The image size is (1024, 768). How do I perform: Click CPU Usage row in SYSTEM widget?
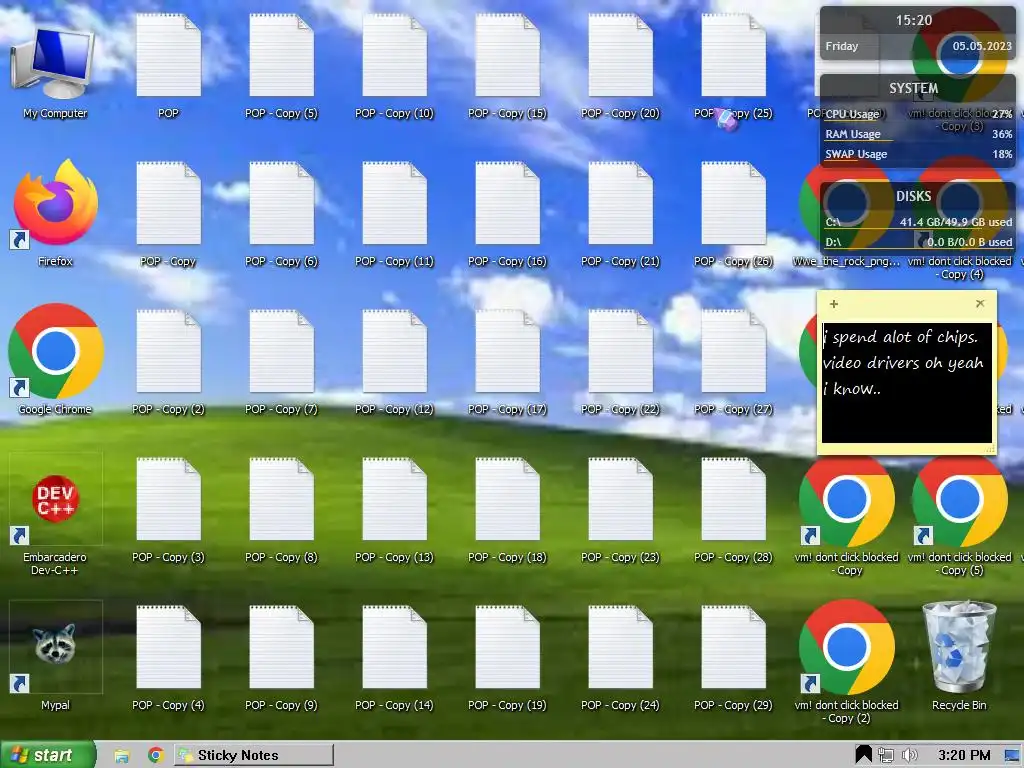[x=918, y=114]
